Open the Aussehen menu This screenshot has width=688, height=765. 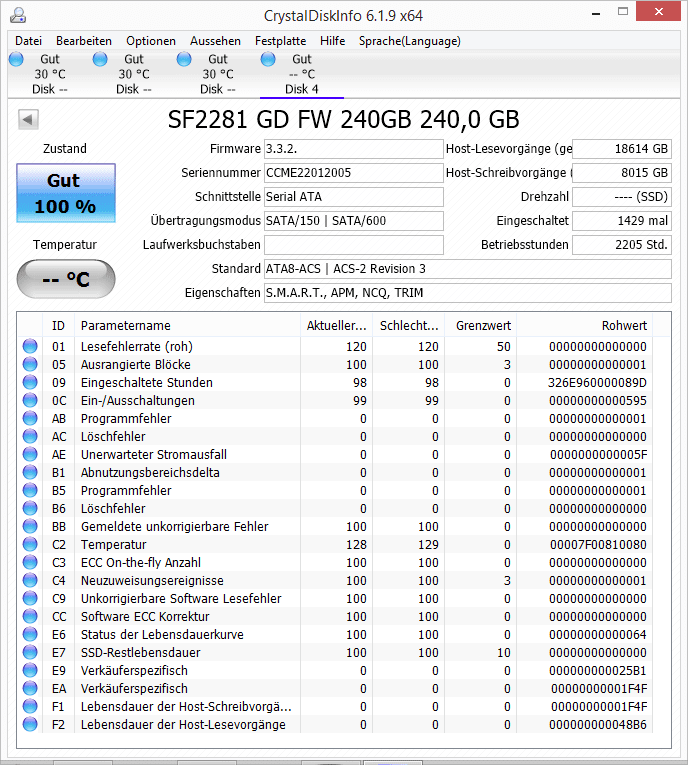click(x=215, y=41)
